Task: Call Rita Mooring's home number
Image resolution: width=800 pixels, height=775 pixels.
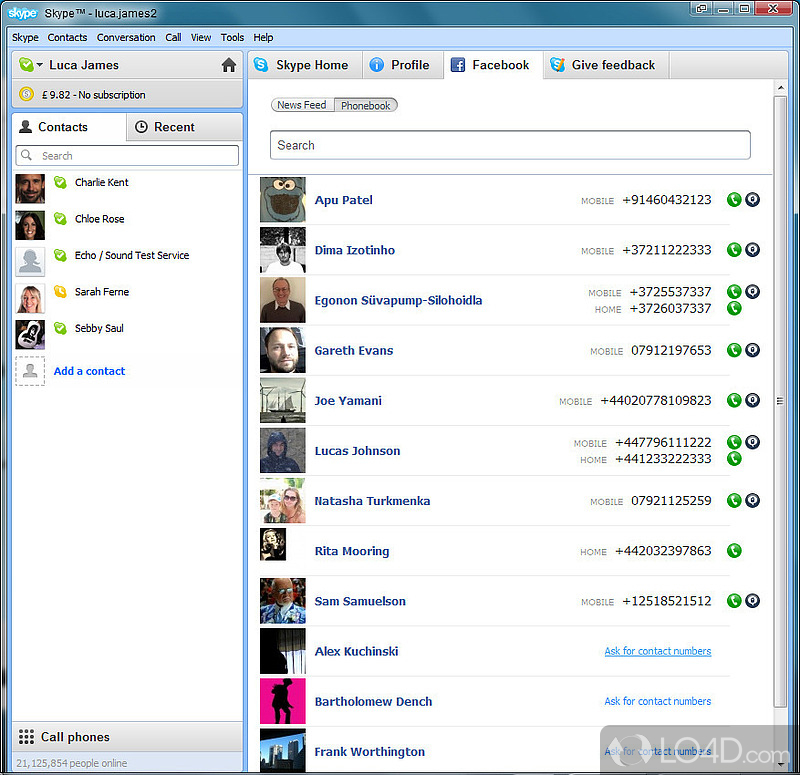Action: coord(734,551)
